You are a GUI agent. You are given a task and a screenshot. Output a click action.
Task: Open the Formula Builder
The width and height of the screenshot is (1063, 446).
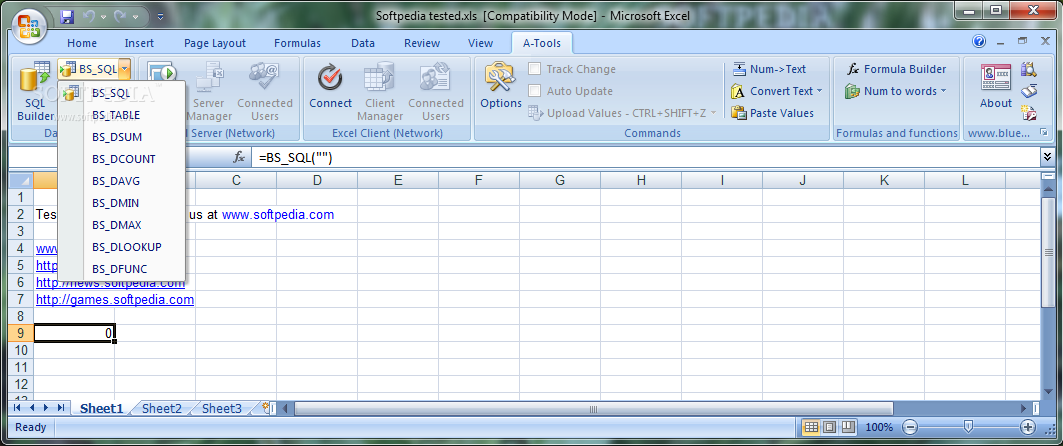pos(896,69)
